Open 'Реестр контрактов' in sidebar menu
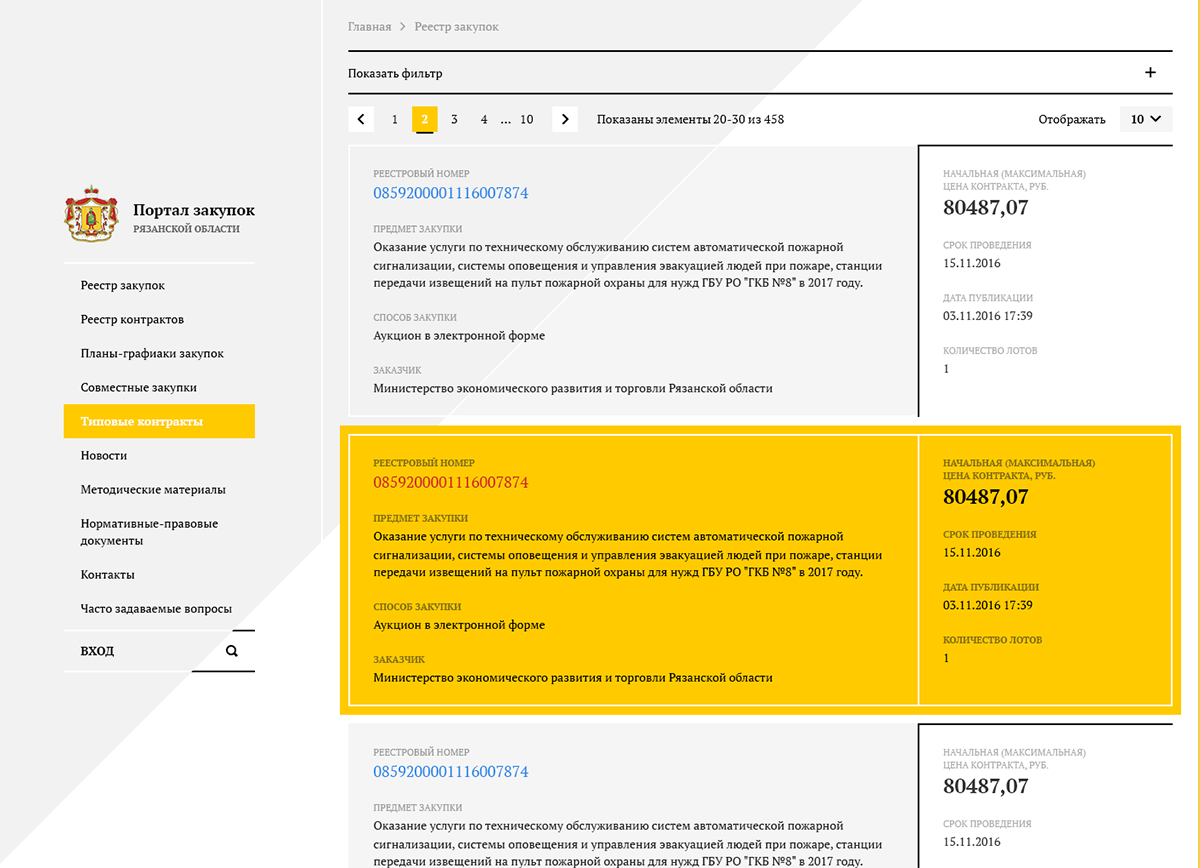The height and width of the screenshot is (868, 1200). (x=132, y=320)
